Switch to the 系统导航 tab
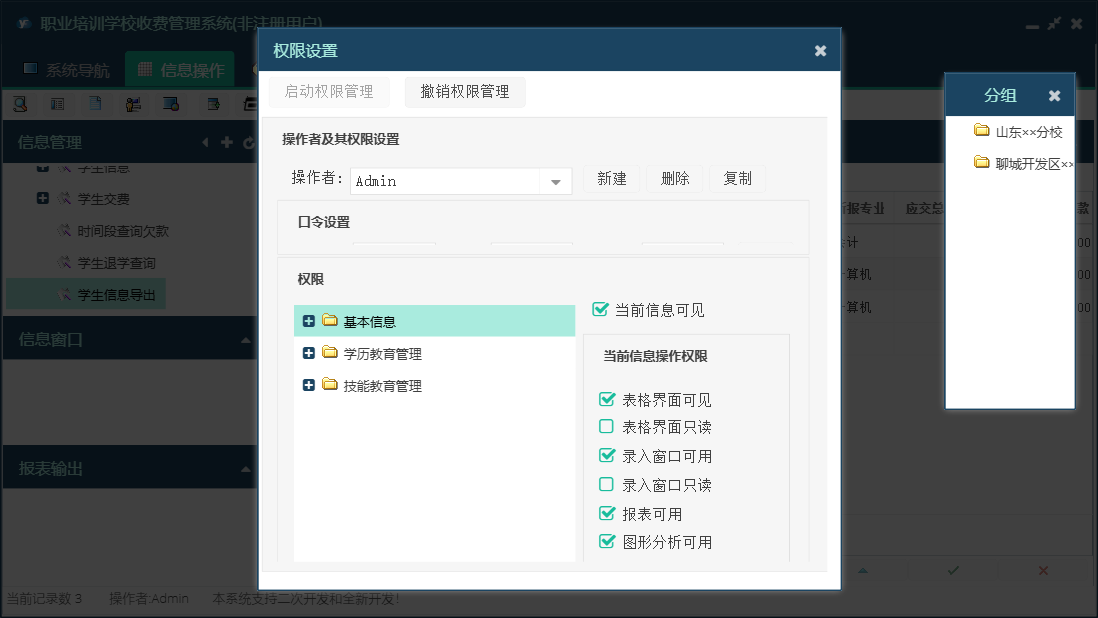 point(66,70)
